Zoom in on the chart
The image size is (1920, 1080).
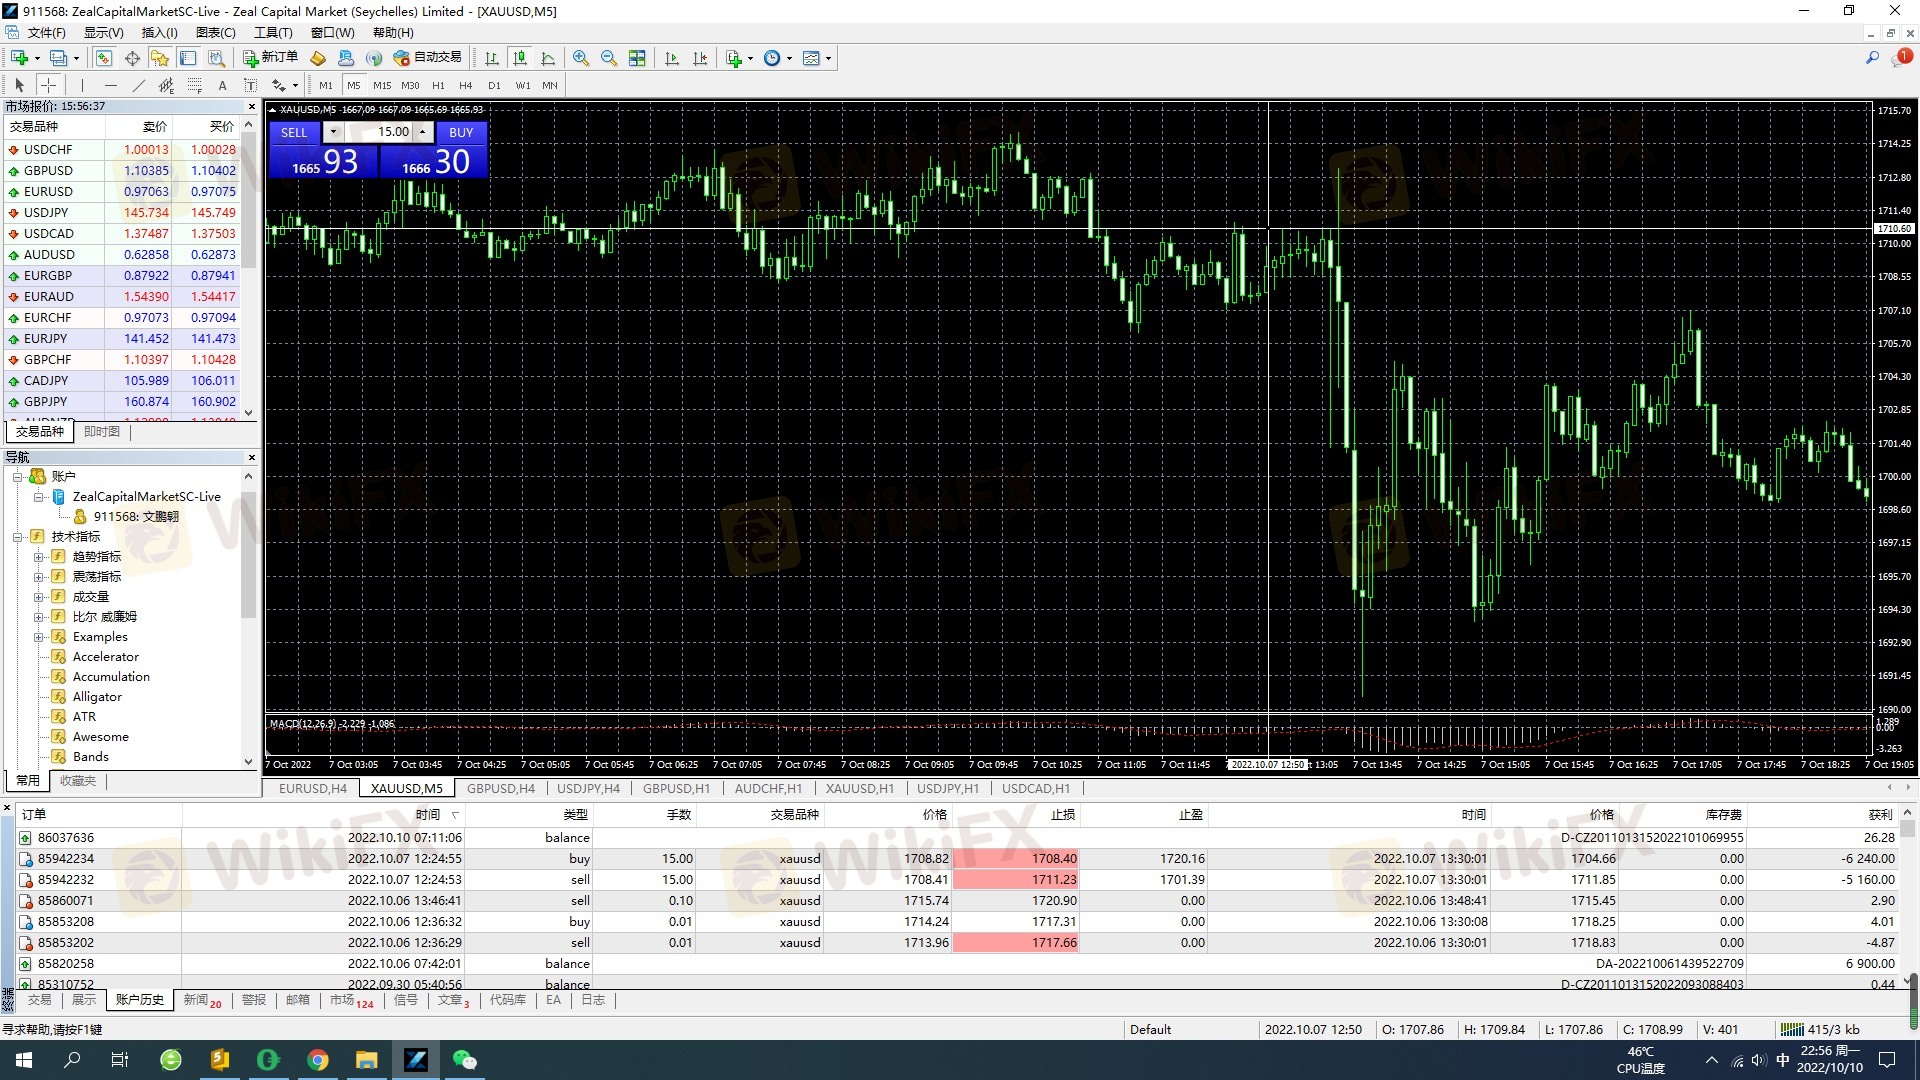click(x=581, y=58)
